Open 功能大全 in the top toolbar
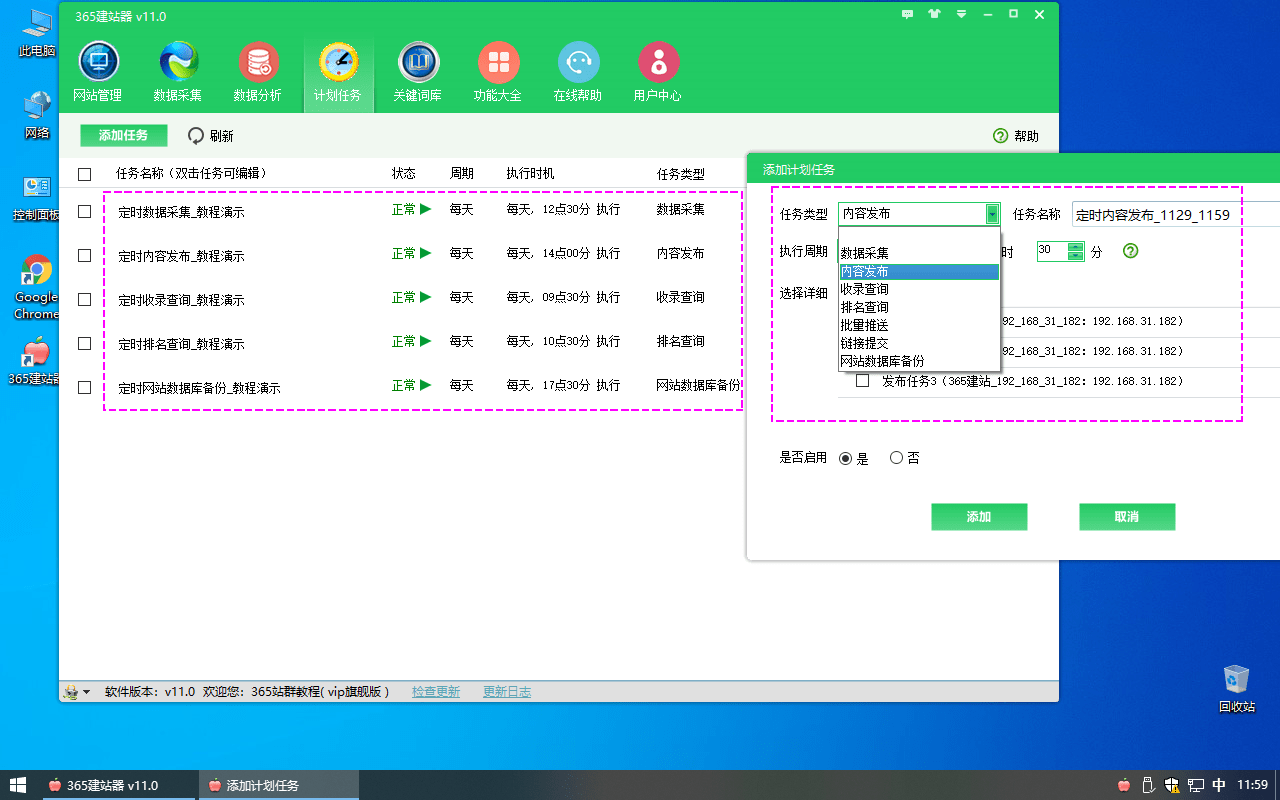 (x=498, y=73)
